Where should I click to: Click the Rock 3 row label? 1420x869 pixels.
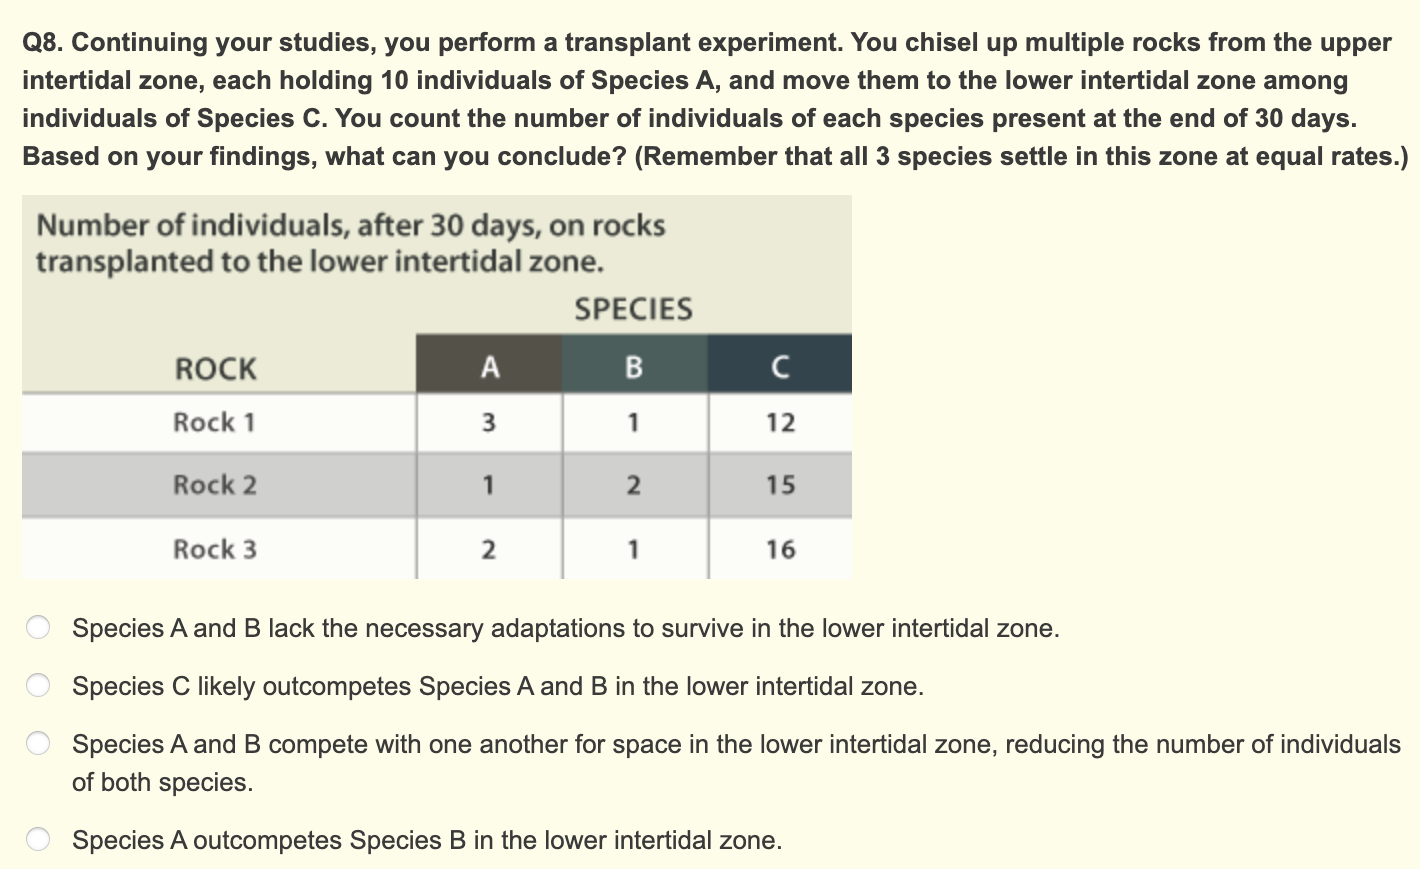(215, 549)
